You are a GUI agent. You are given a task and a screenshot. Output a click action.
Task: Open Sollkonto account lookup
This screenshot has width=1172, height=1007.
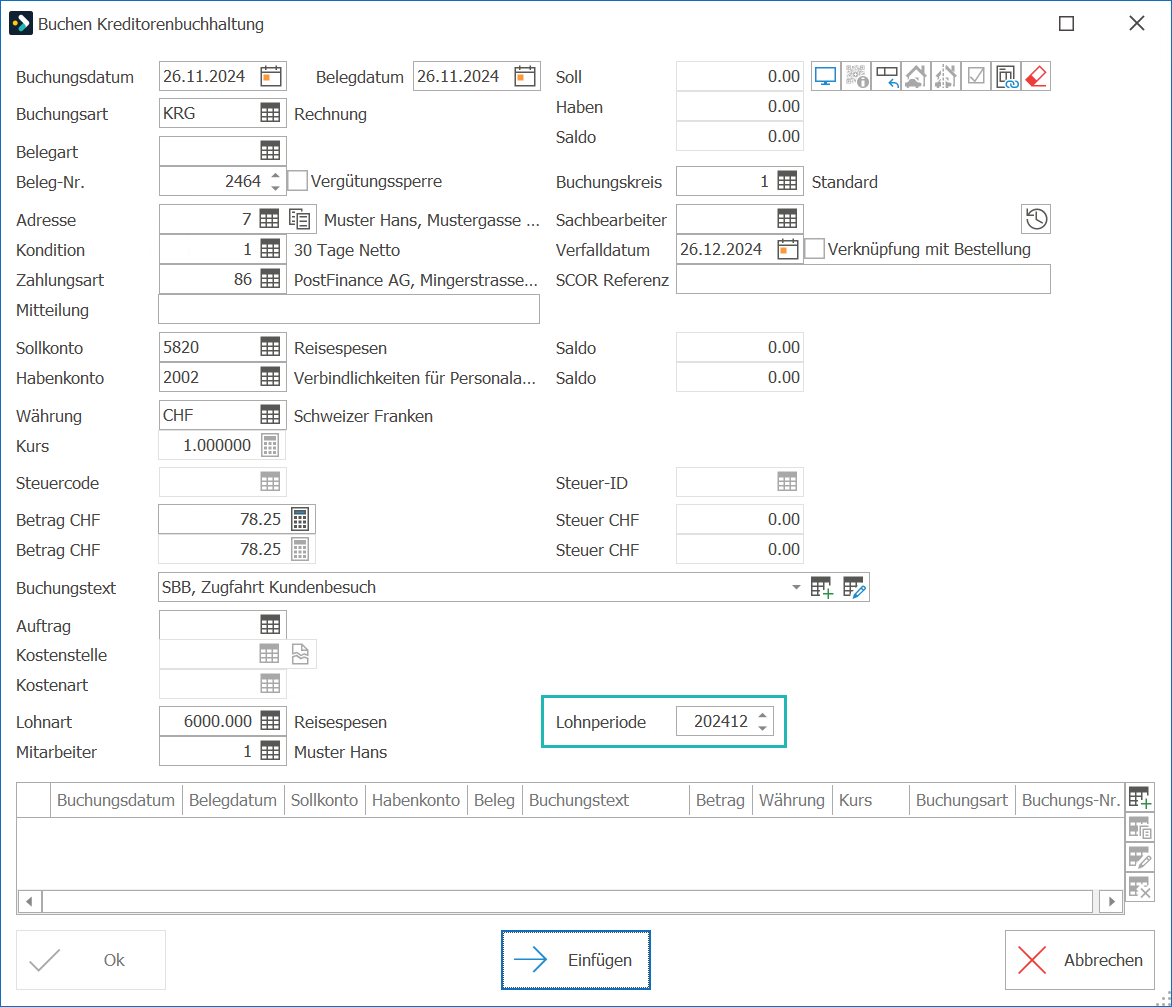tap(270, 347)
